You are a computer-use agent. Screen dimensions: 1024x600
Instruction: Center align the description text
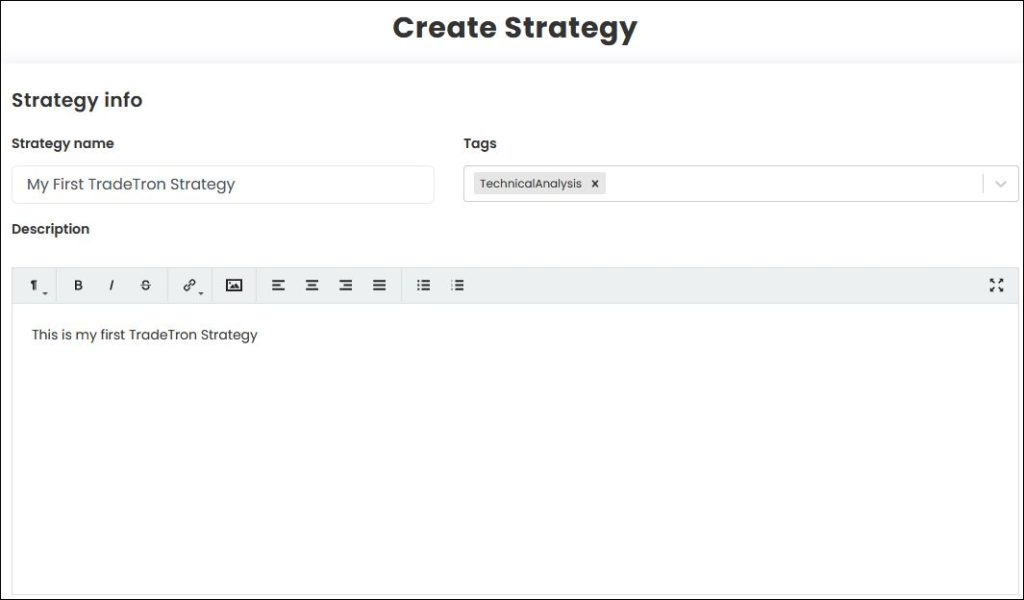312,286
